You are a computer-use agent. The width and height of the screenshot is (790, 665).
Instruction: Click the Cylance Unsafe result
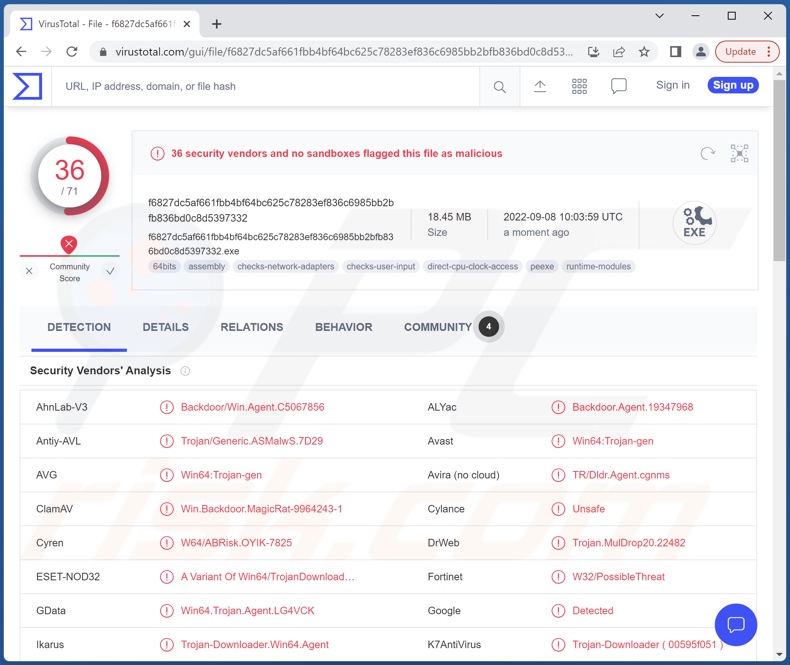[x=588, y=509]
